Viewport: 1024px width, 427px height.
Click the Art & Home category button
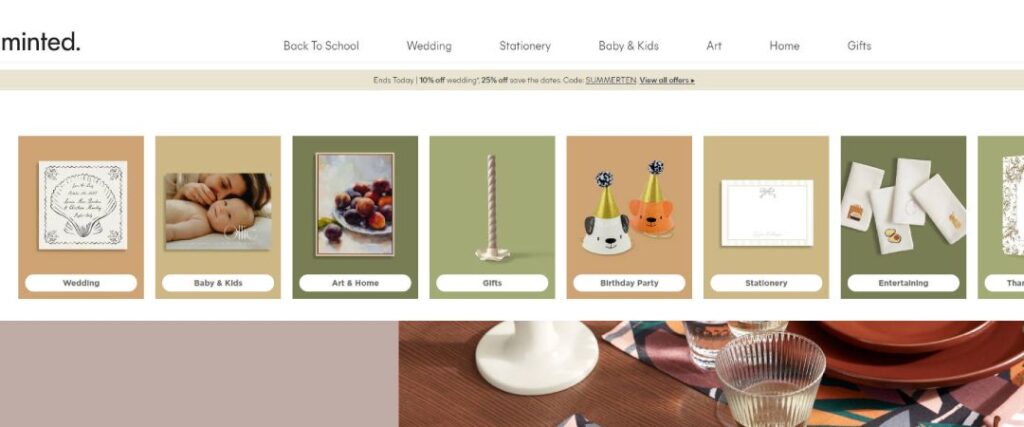[x=355, y=283]
